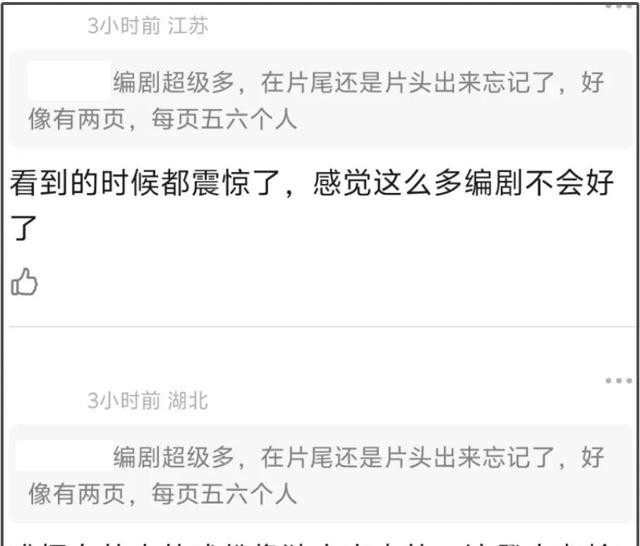Tap 像有两页 line in the second quoted block
640x546 pixels.
(162, 494)
